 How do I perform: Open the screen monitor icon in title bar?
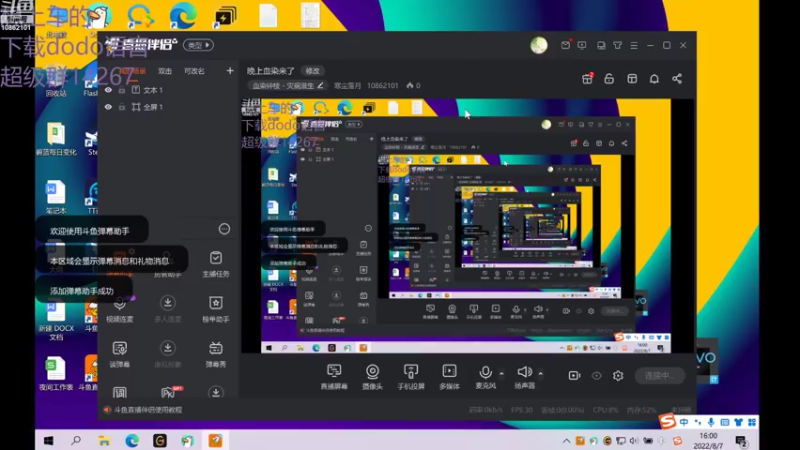point(582,45)
